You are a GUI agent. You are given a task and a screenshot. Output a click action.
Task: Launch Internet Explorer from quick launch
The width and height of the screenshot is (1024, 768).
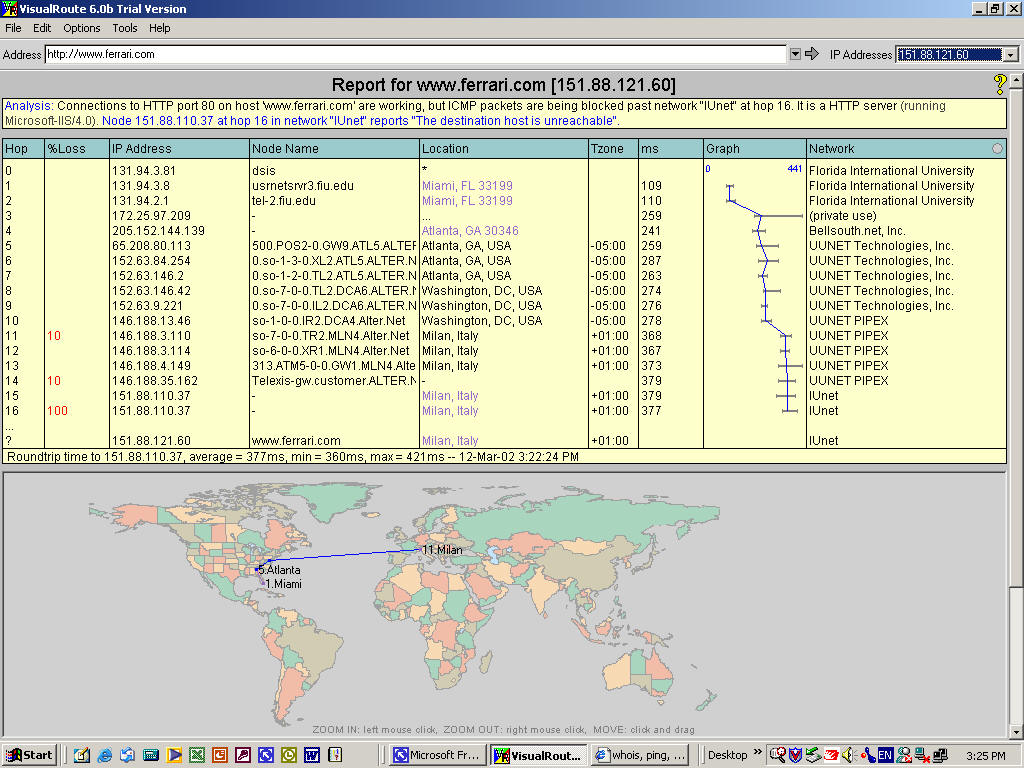104,755
